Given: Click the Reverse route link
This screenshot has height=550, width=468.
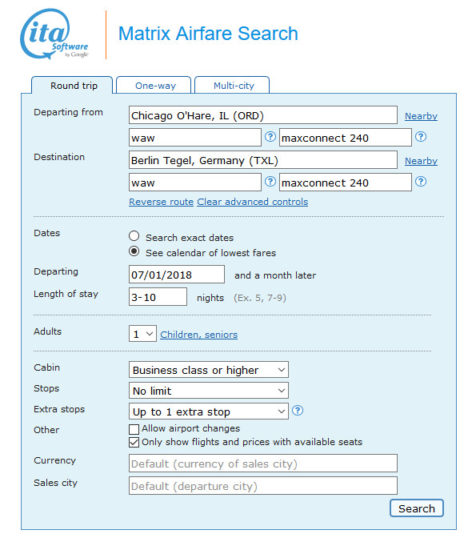Looking at the screenshot, I should 161,202.
